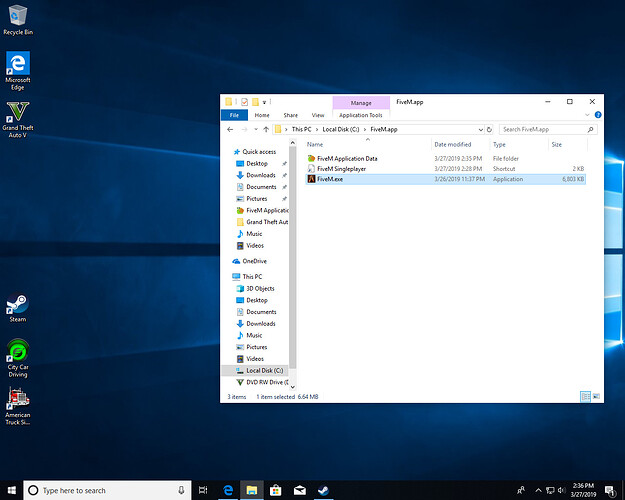The image size is (625, 500).
Task: Sort files by Date modified column
Action: (x=452, y=145)
